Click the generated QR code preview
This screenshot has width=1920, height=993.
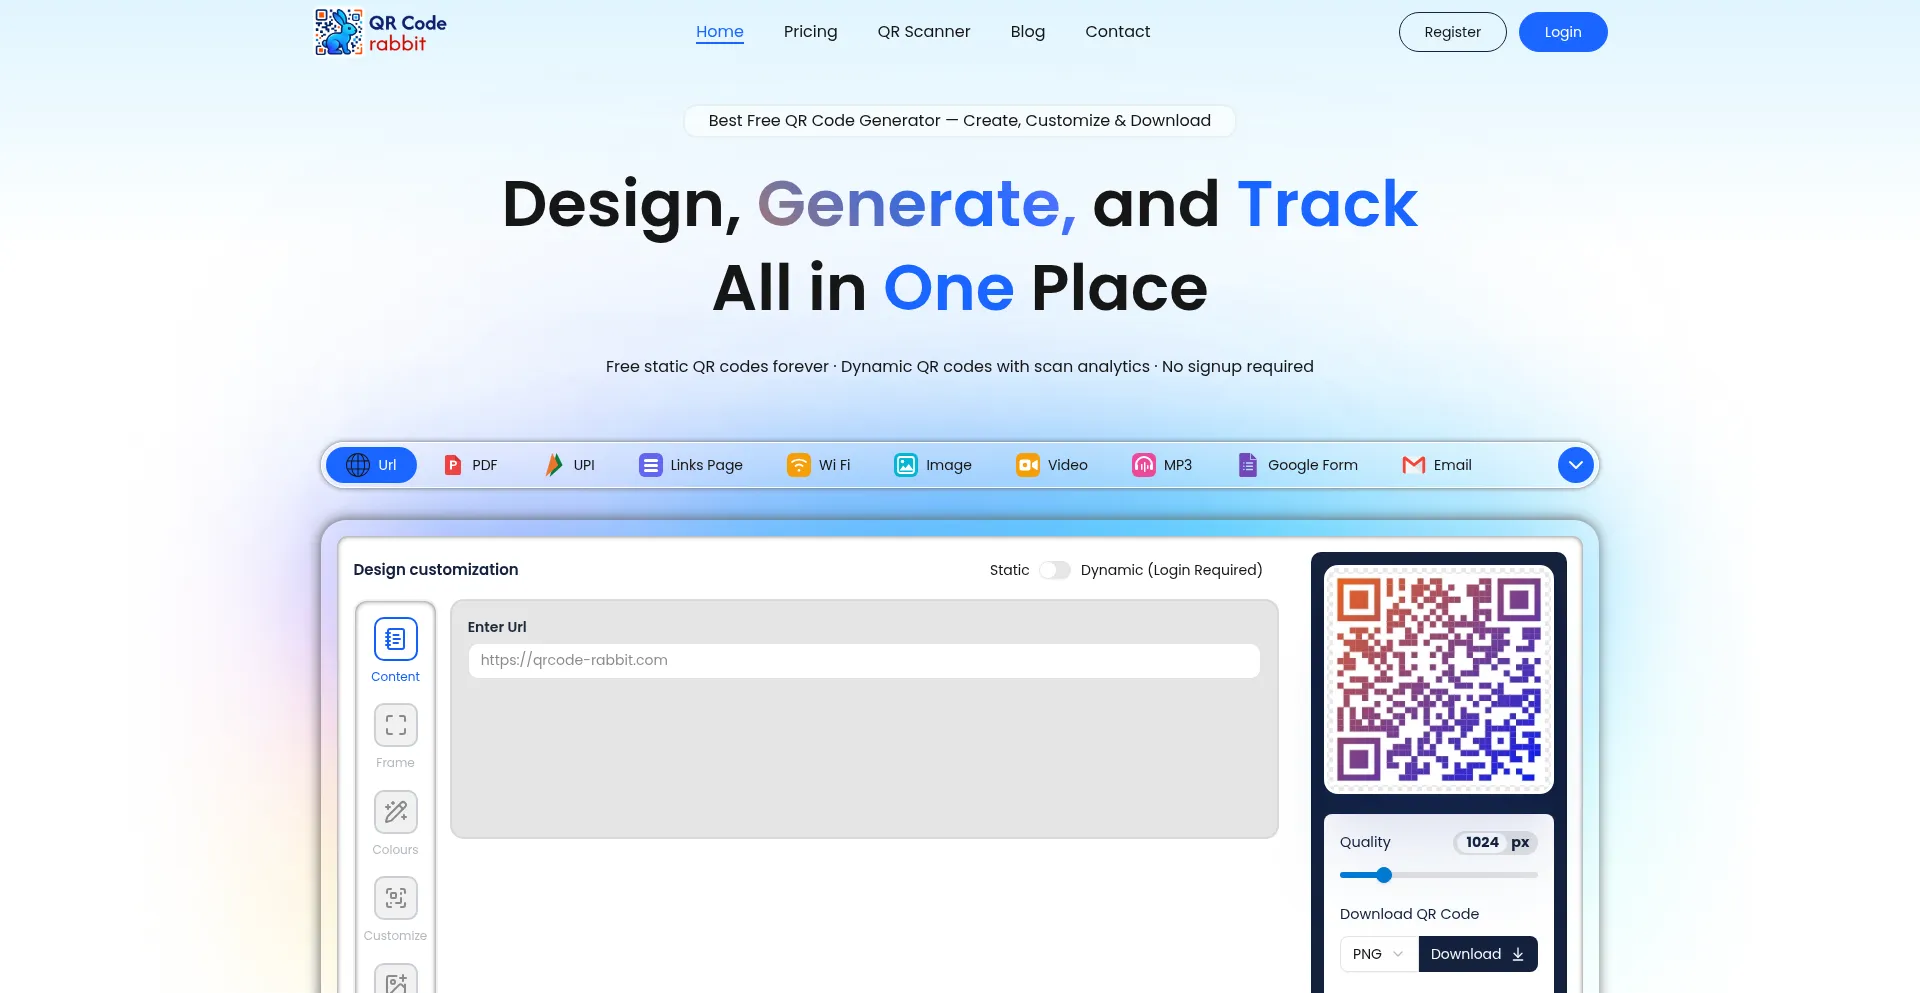[1439, 680]
